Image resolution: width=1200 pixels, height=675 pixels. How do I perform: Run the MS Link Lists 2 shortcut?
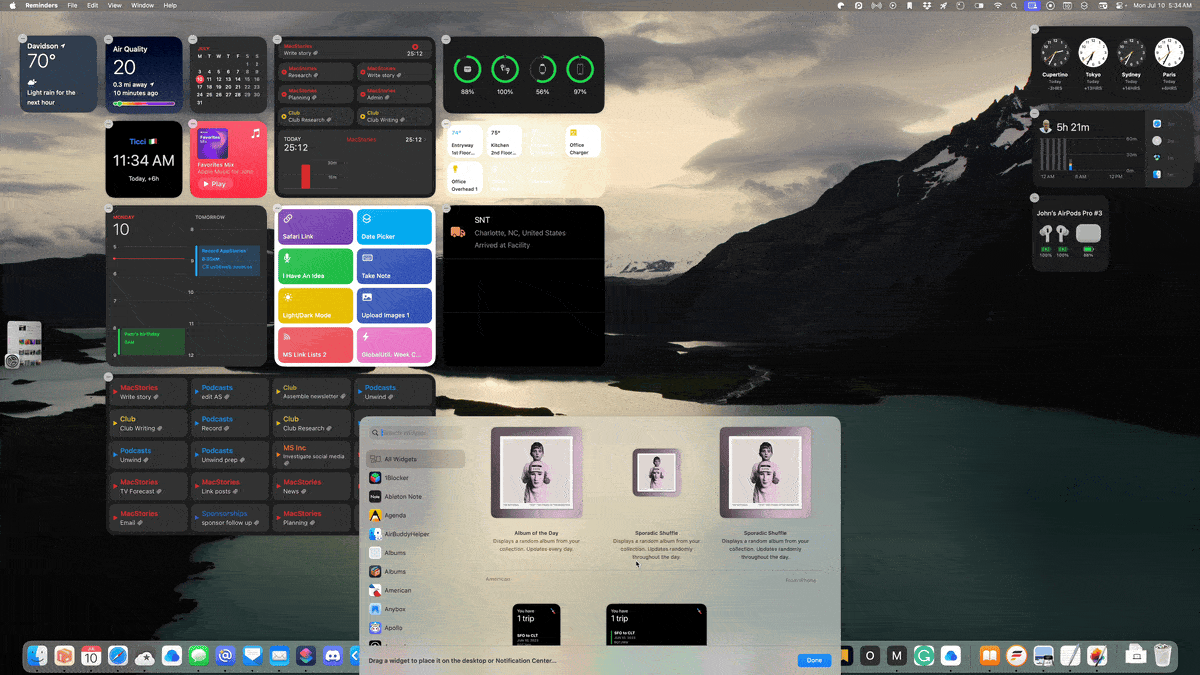315,345
